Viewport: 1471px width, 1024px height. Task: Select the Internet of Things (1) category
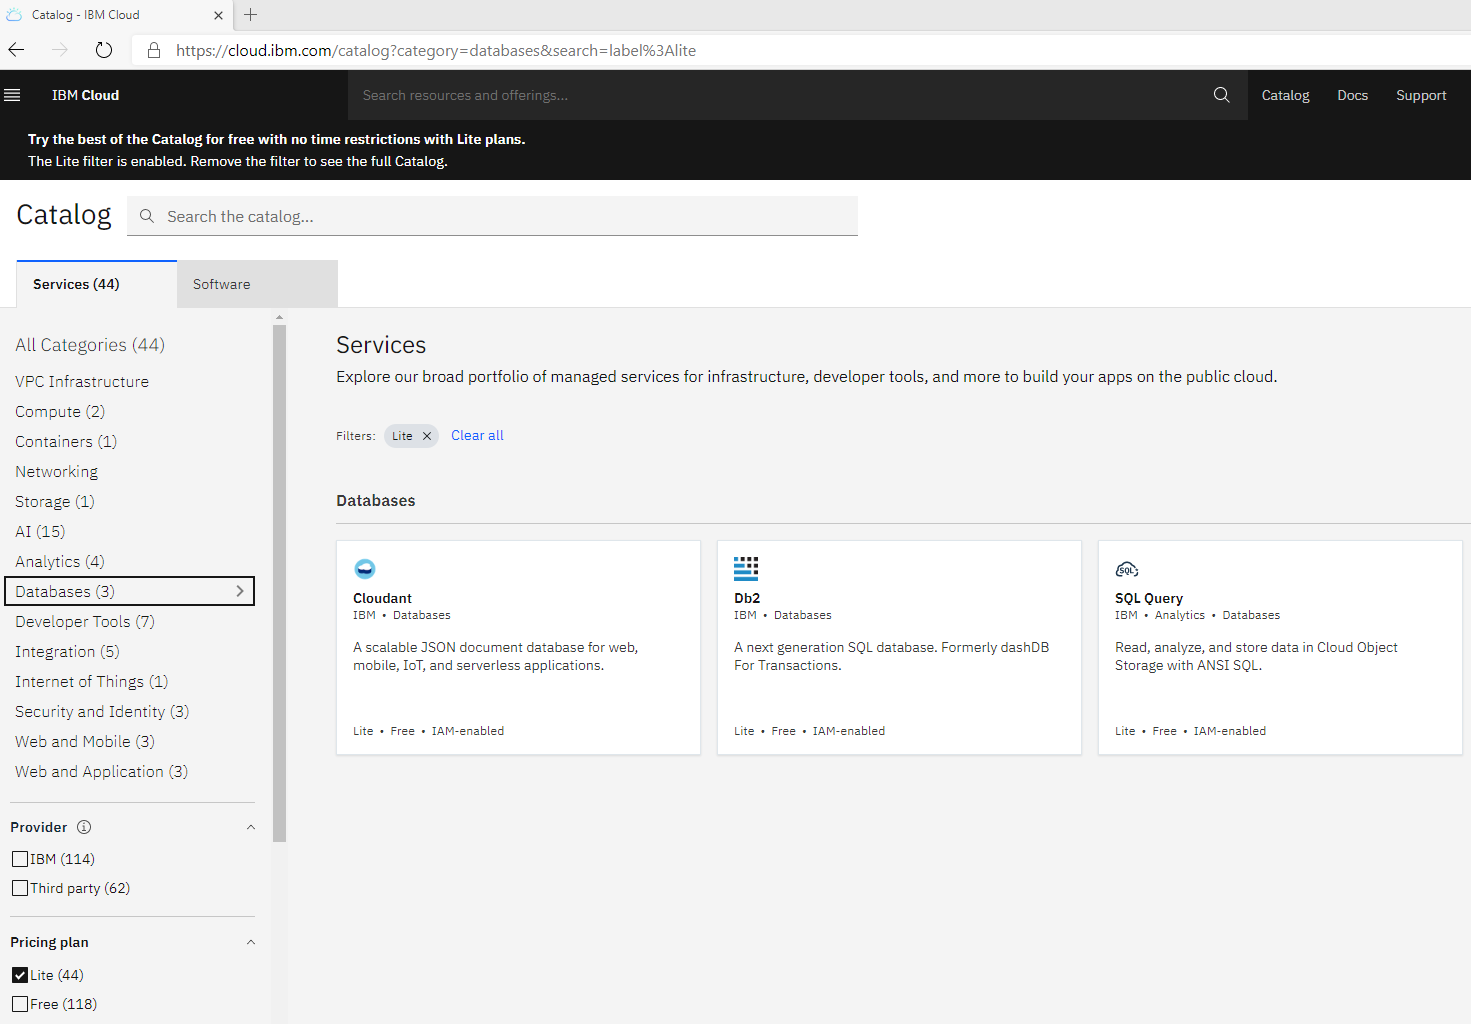tap(92, 682)
